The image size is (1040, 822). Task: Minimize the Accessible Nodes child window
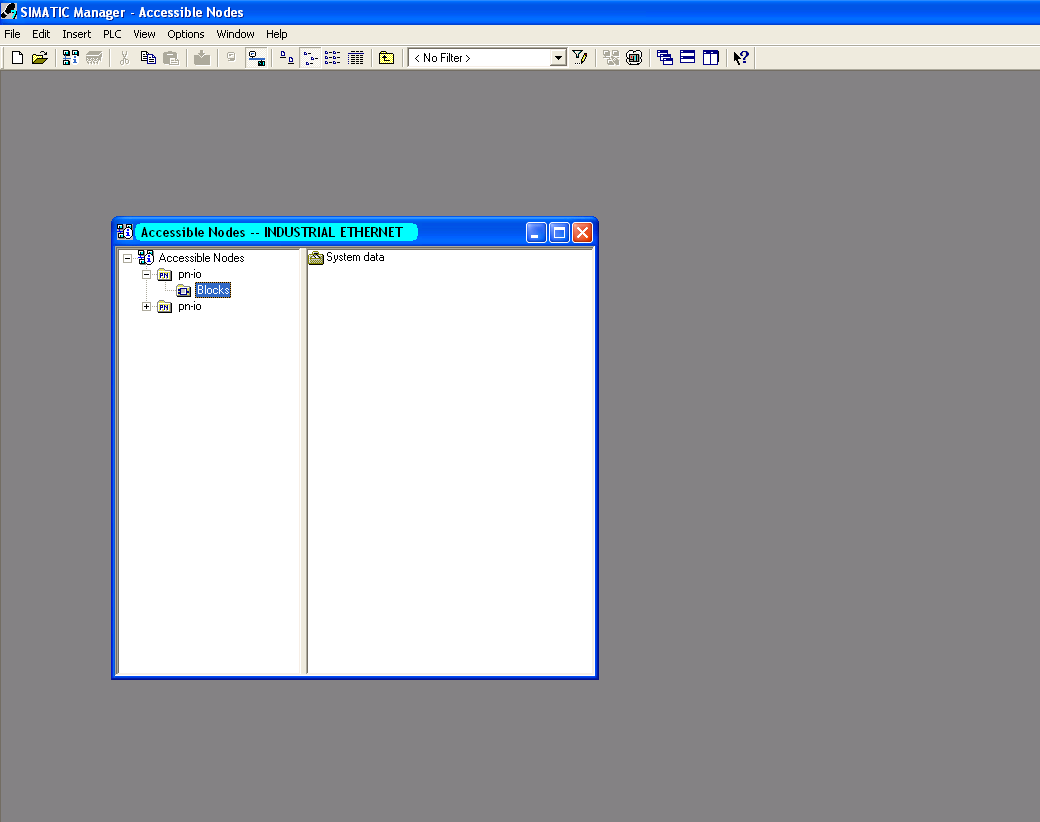[x=537, y=233]
